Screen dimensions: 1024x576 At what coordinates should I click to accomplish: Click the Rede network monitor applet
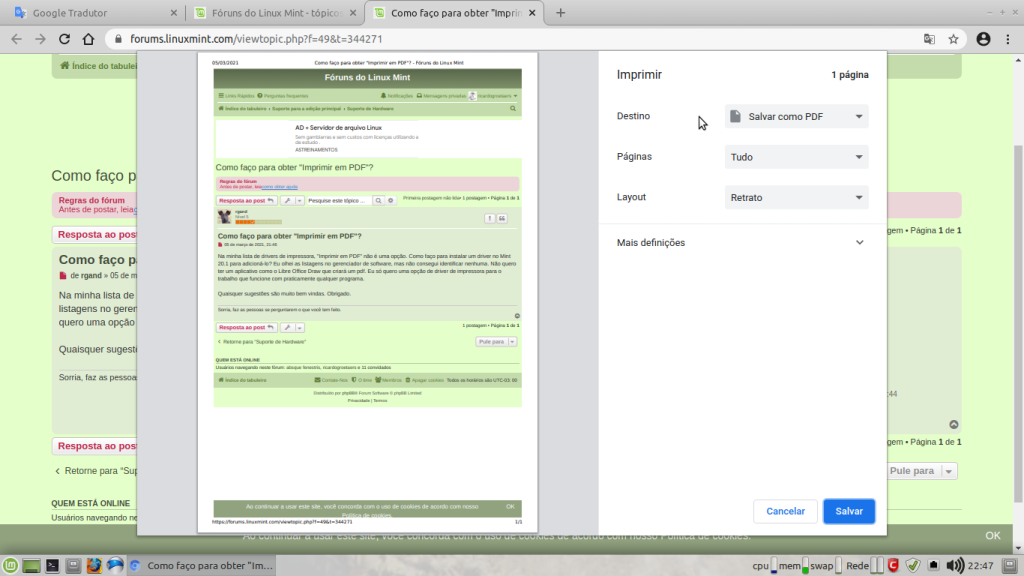click(864, 566)
